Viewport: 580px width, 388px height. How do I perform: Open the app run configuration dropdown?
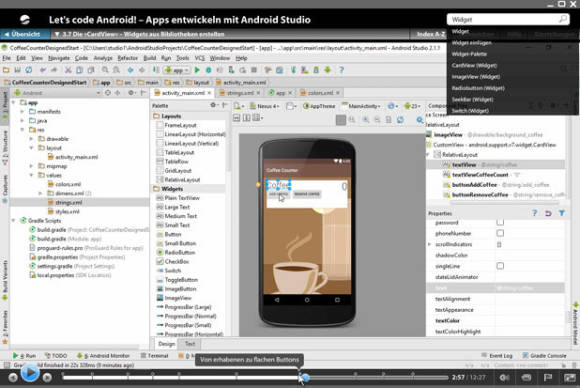coord(178,70)
